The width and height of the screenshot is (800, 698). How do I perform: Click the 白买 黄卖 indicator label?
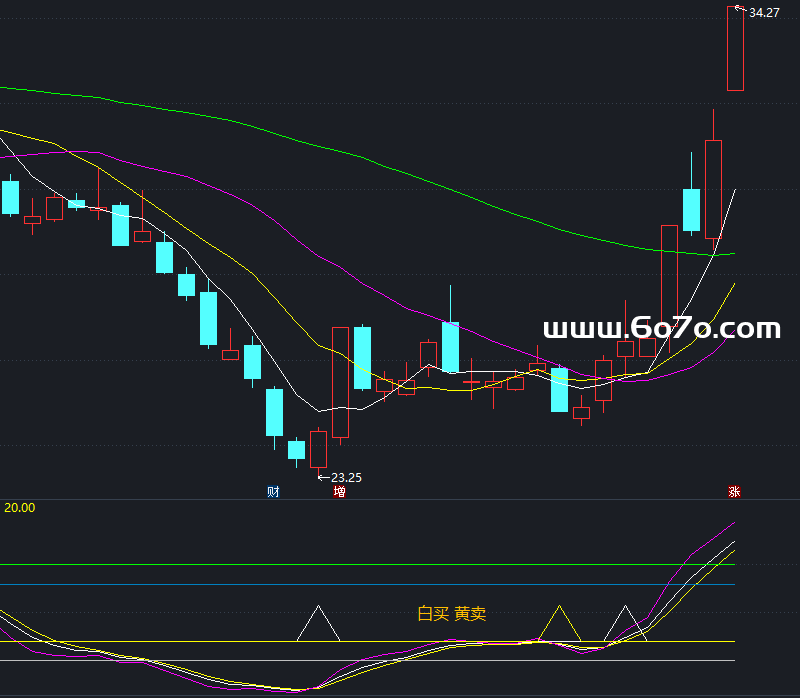452,613
